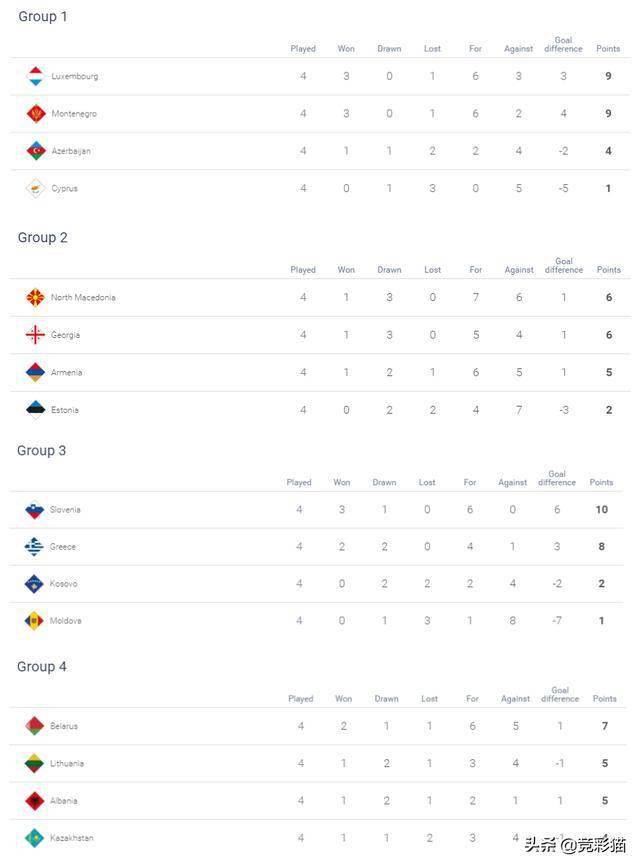Click Group 2 Points column header
The width and height of the screenshot is (640, 867).
(x=608, y=270)
